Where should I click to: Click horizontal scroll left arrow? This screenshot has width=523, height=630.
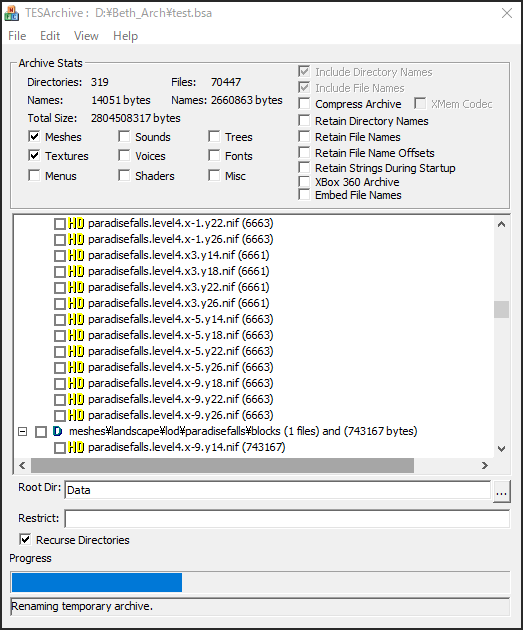[22, 465]
